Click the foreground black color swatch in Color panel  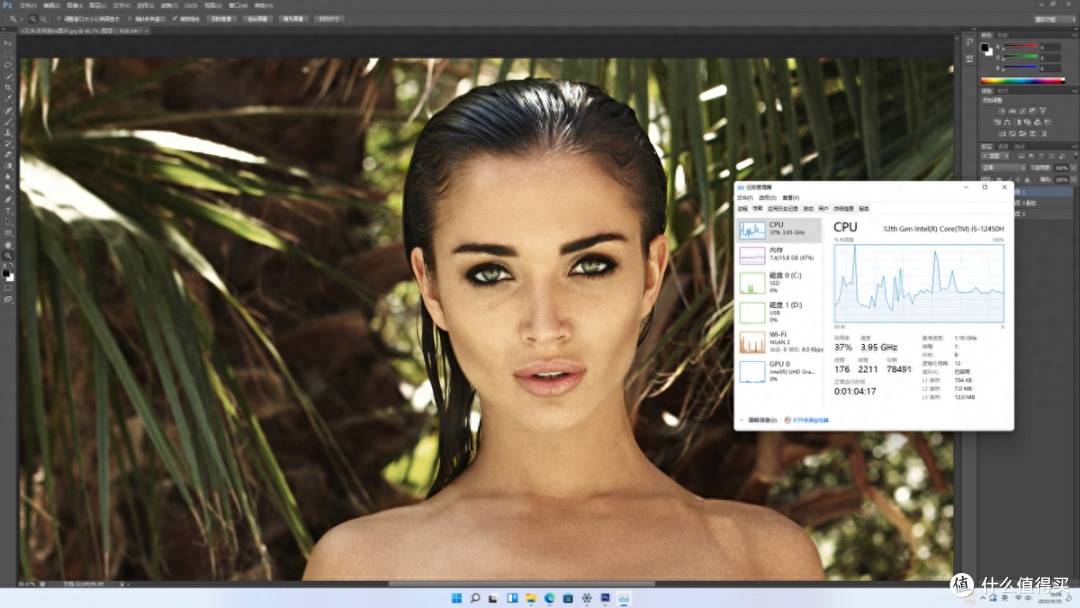984,48
